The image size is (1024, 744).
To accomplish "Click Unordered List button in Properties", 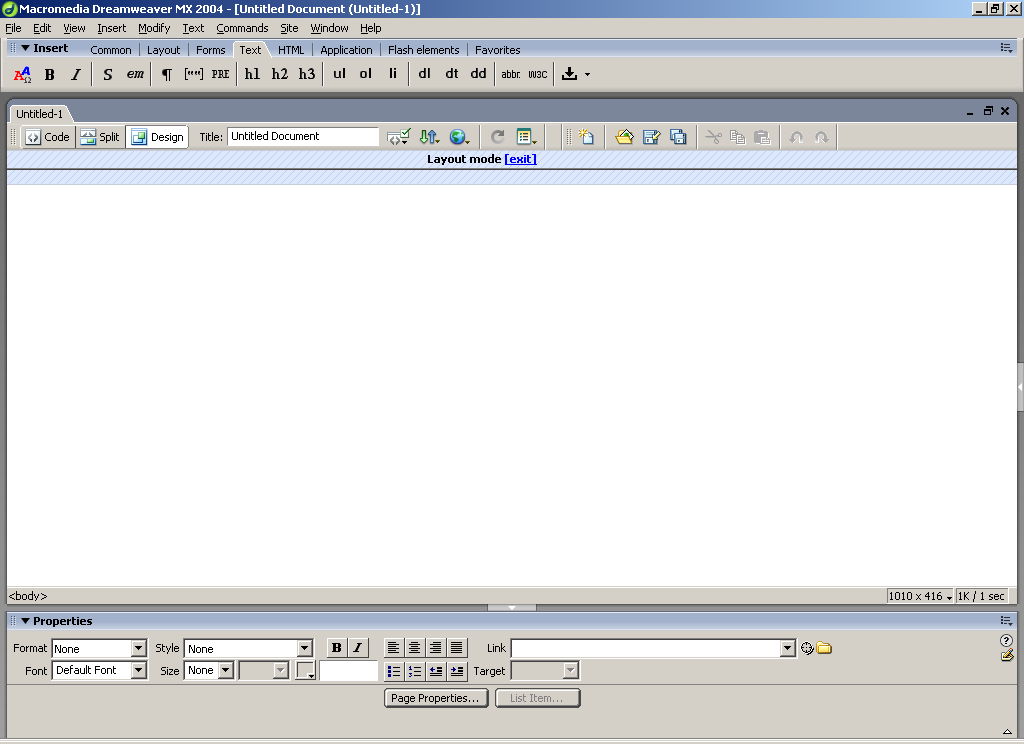I will pyautogui.click(x=393, y=671).
